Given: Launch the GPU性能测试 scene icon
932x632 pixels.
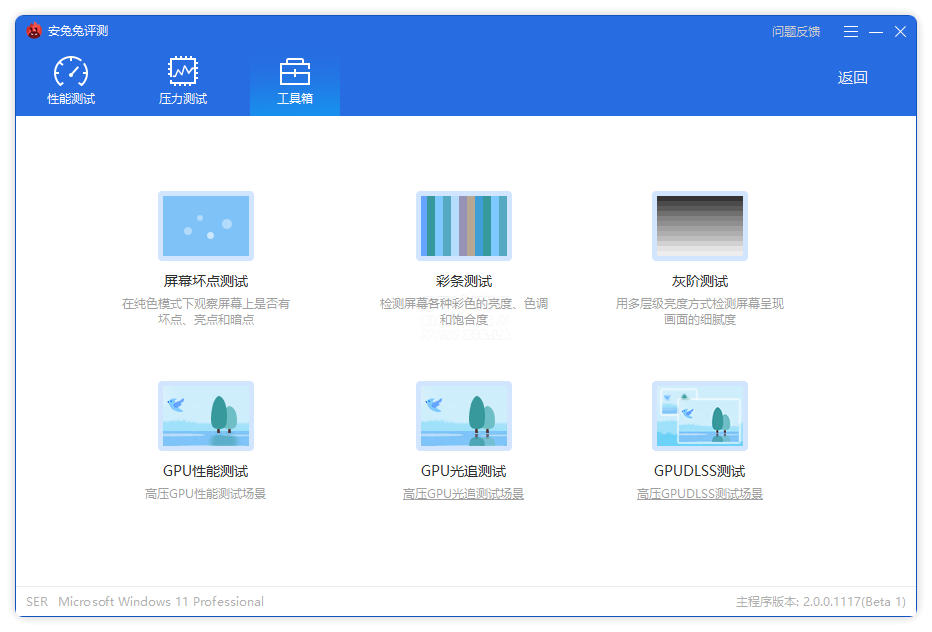Looking at the screenshot, I should click(206, 416).
